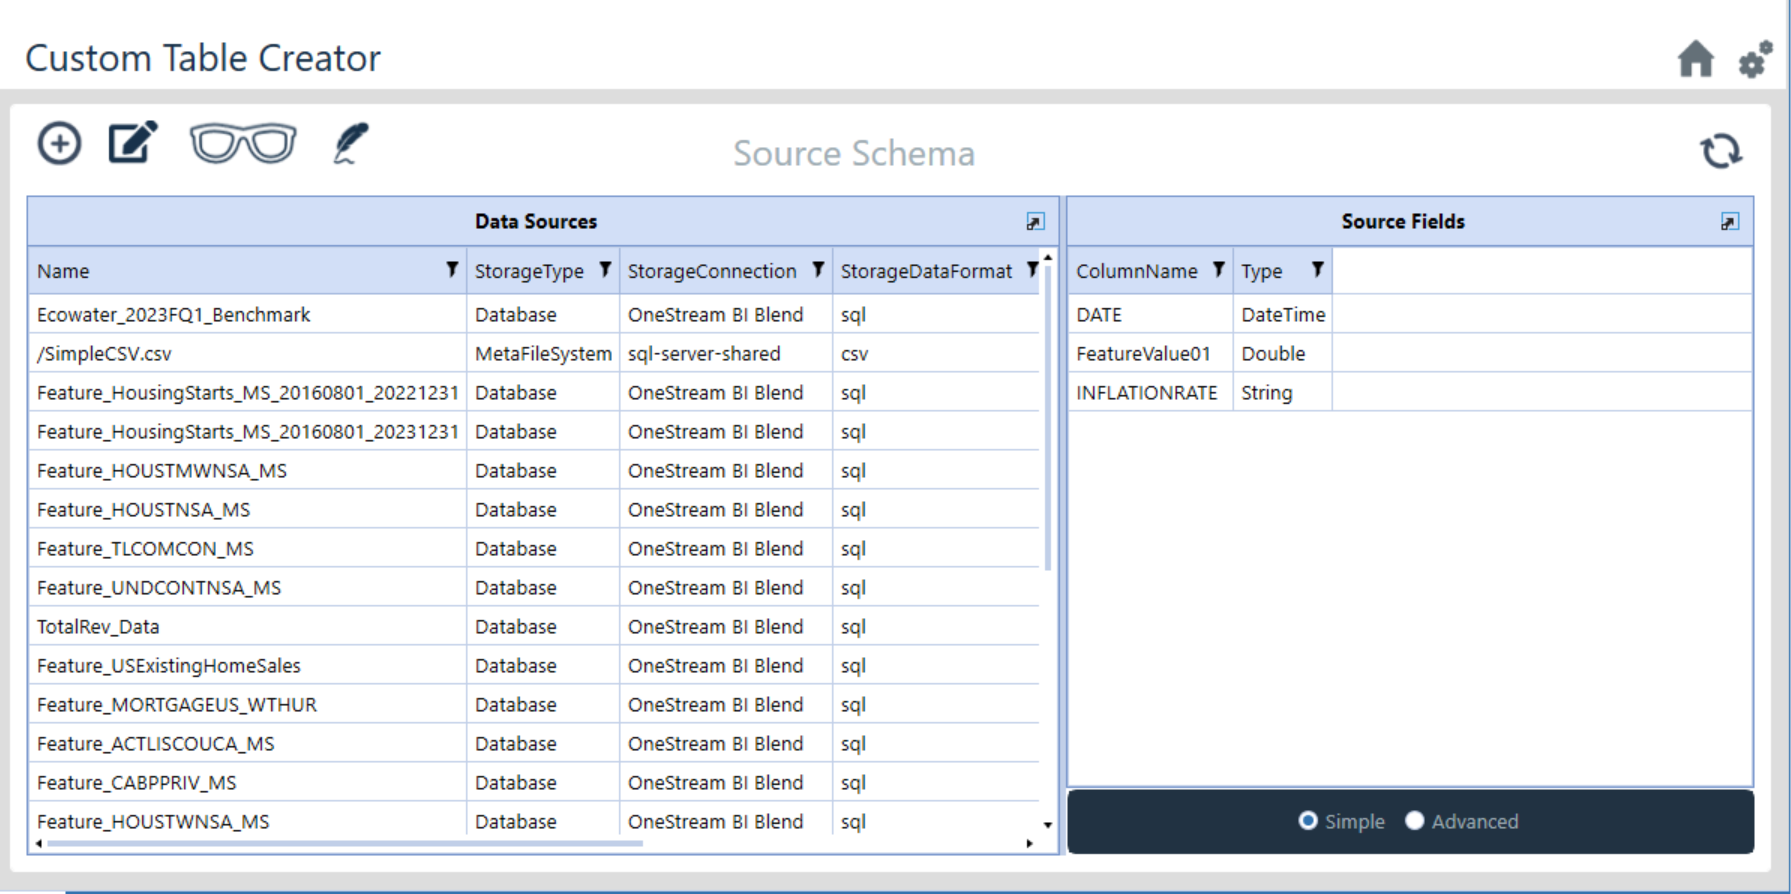The height and width of the screenshot is (894, 1791).
Task: Select the Simple radio option
Action: click(1308, 821)
